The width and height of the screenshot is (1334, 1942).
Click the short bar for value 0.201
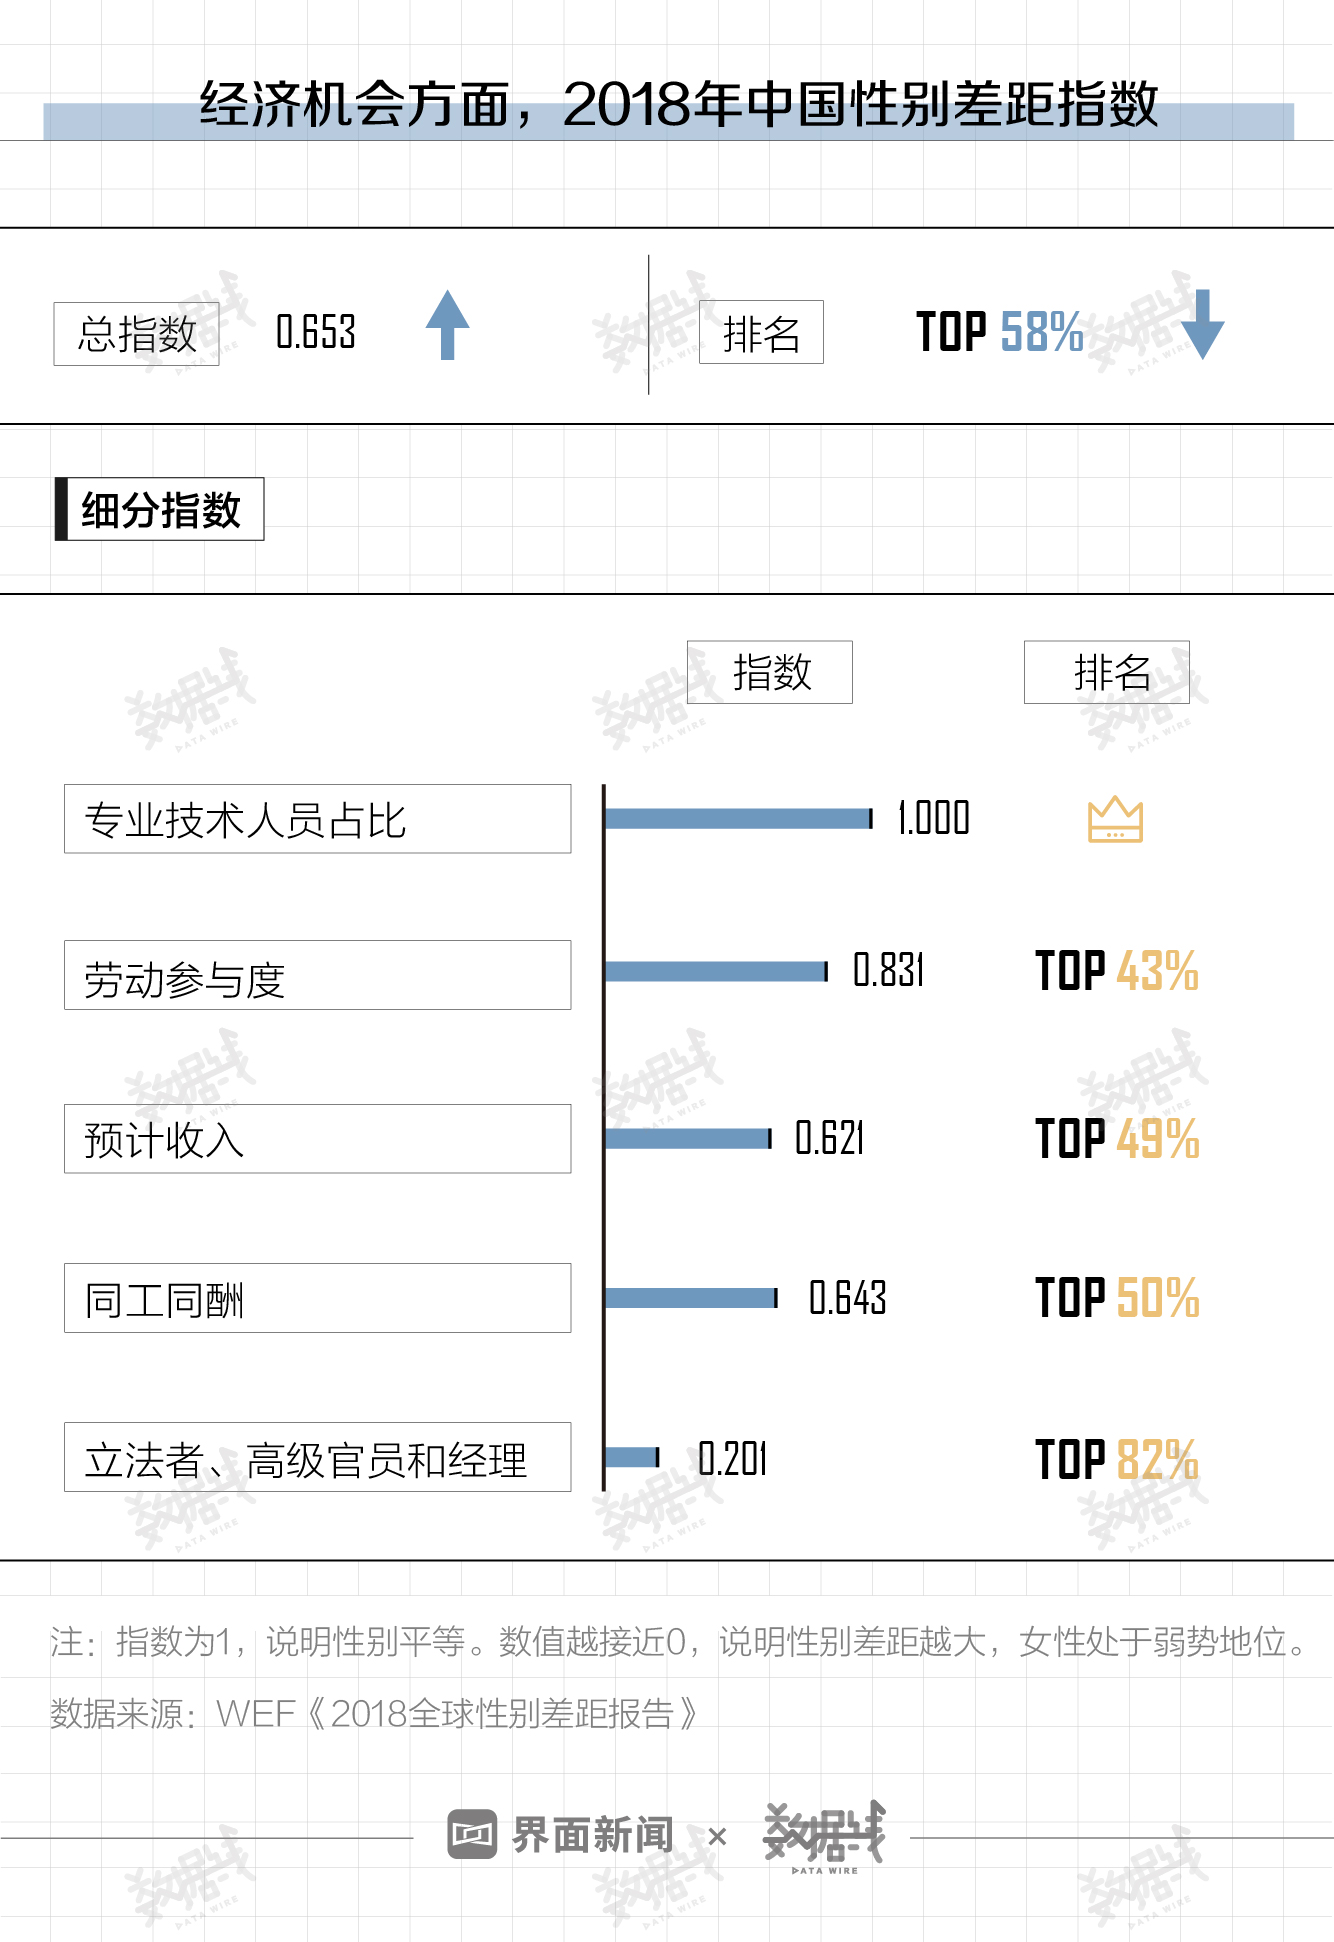[632, 1457]
